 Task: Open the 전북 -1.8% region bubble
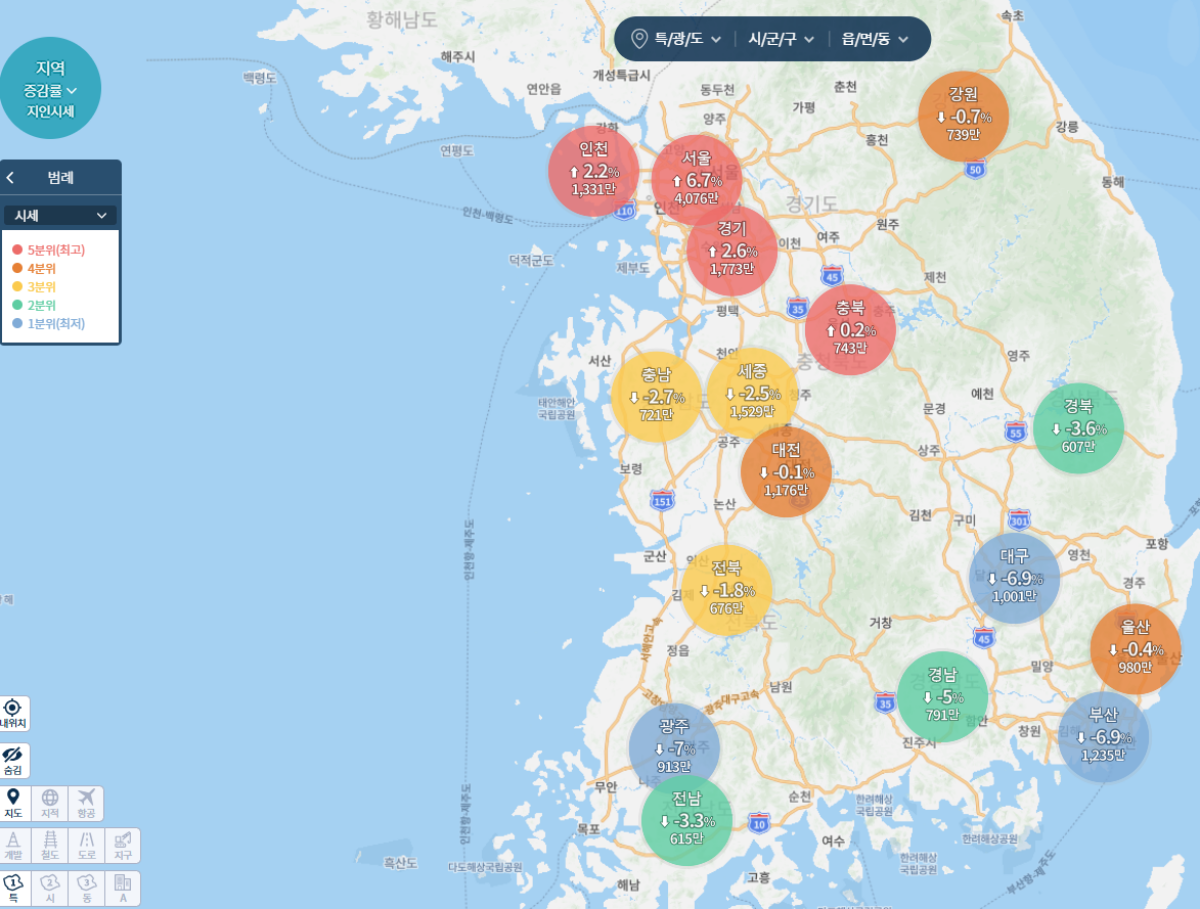click(x=726, y=590)
